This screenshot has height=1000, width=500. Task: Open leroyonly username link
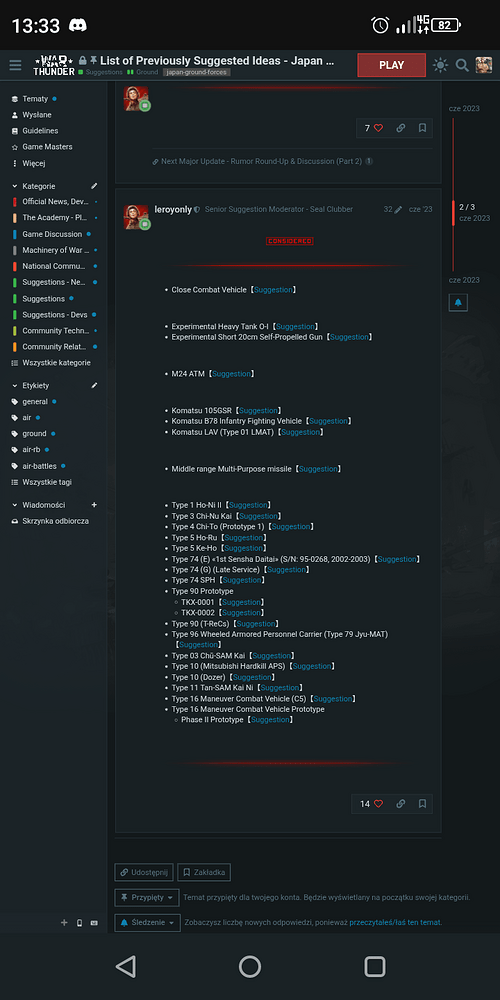pos(173,209)
